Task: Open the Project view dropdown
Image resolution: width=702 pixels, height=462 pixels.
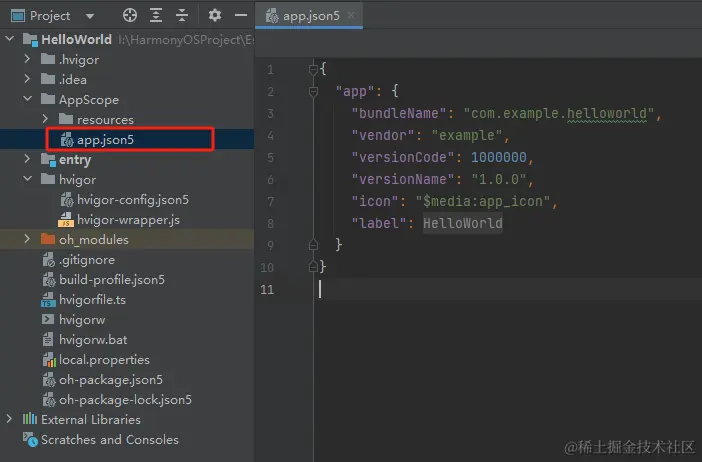Action: [x=90, y=17]
